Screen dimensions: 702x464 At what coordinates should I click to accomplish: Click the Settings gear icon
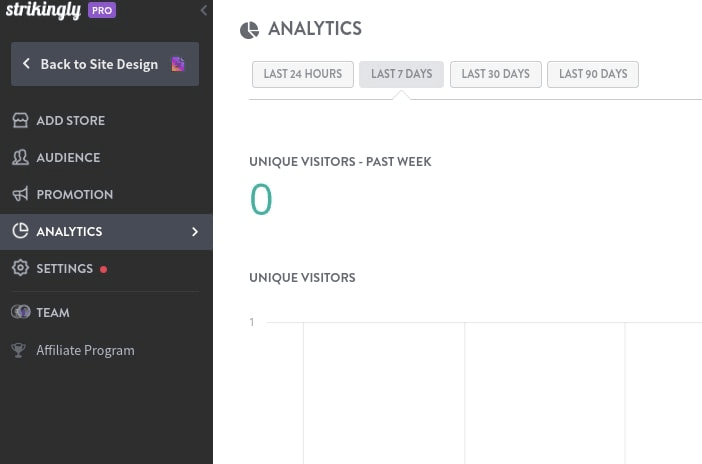coord(20,268)
